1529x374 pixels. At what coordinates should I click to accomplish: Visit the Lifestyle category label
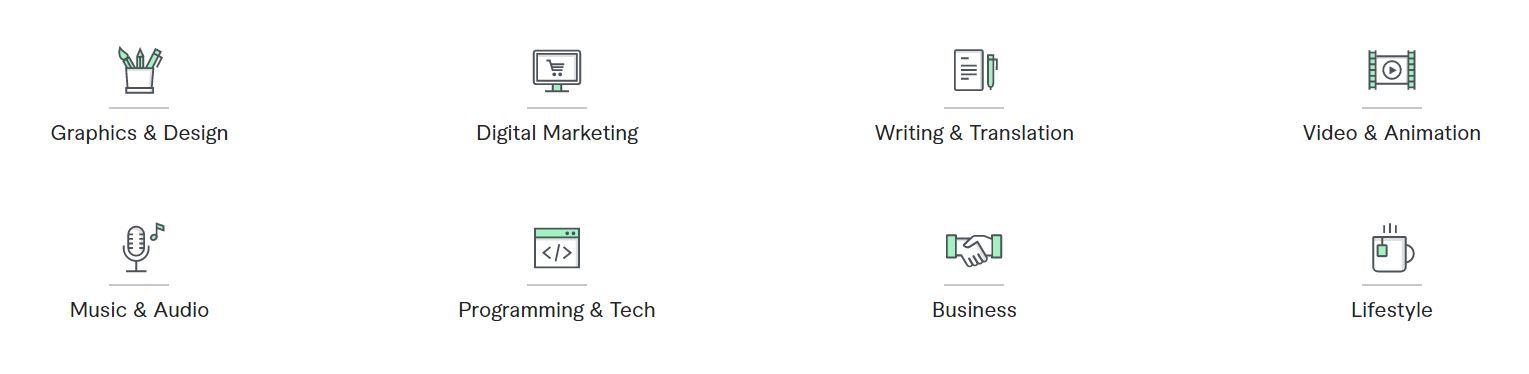tap(1392, 310)
